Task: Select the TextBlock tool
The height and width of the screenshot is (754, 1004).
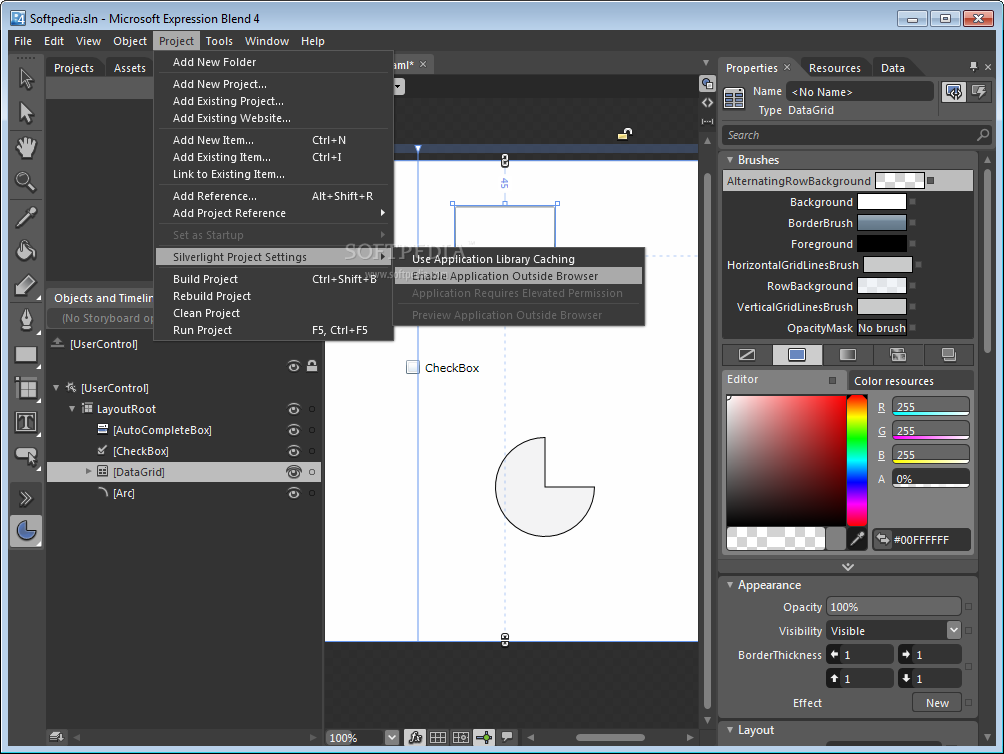Action: (x=26, y=422)
